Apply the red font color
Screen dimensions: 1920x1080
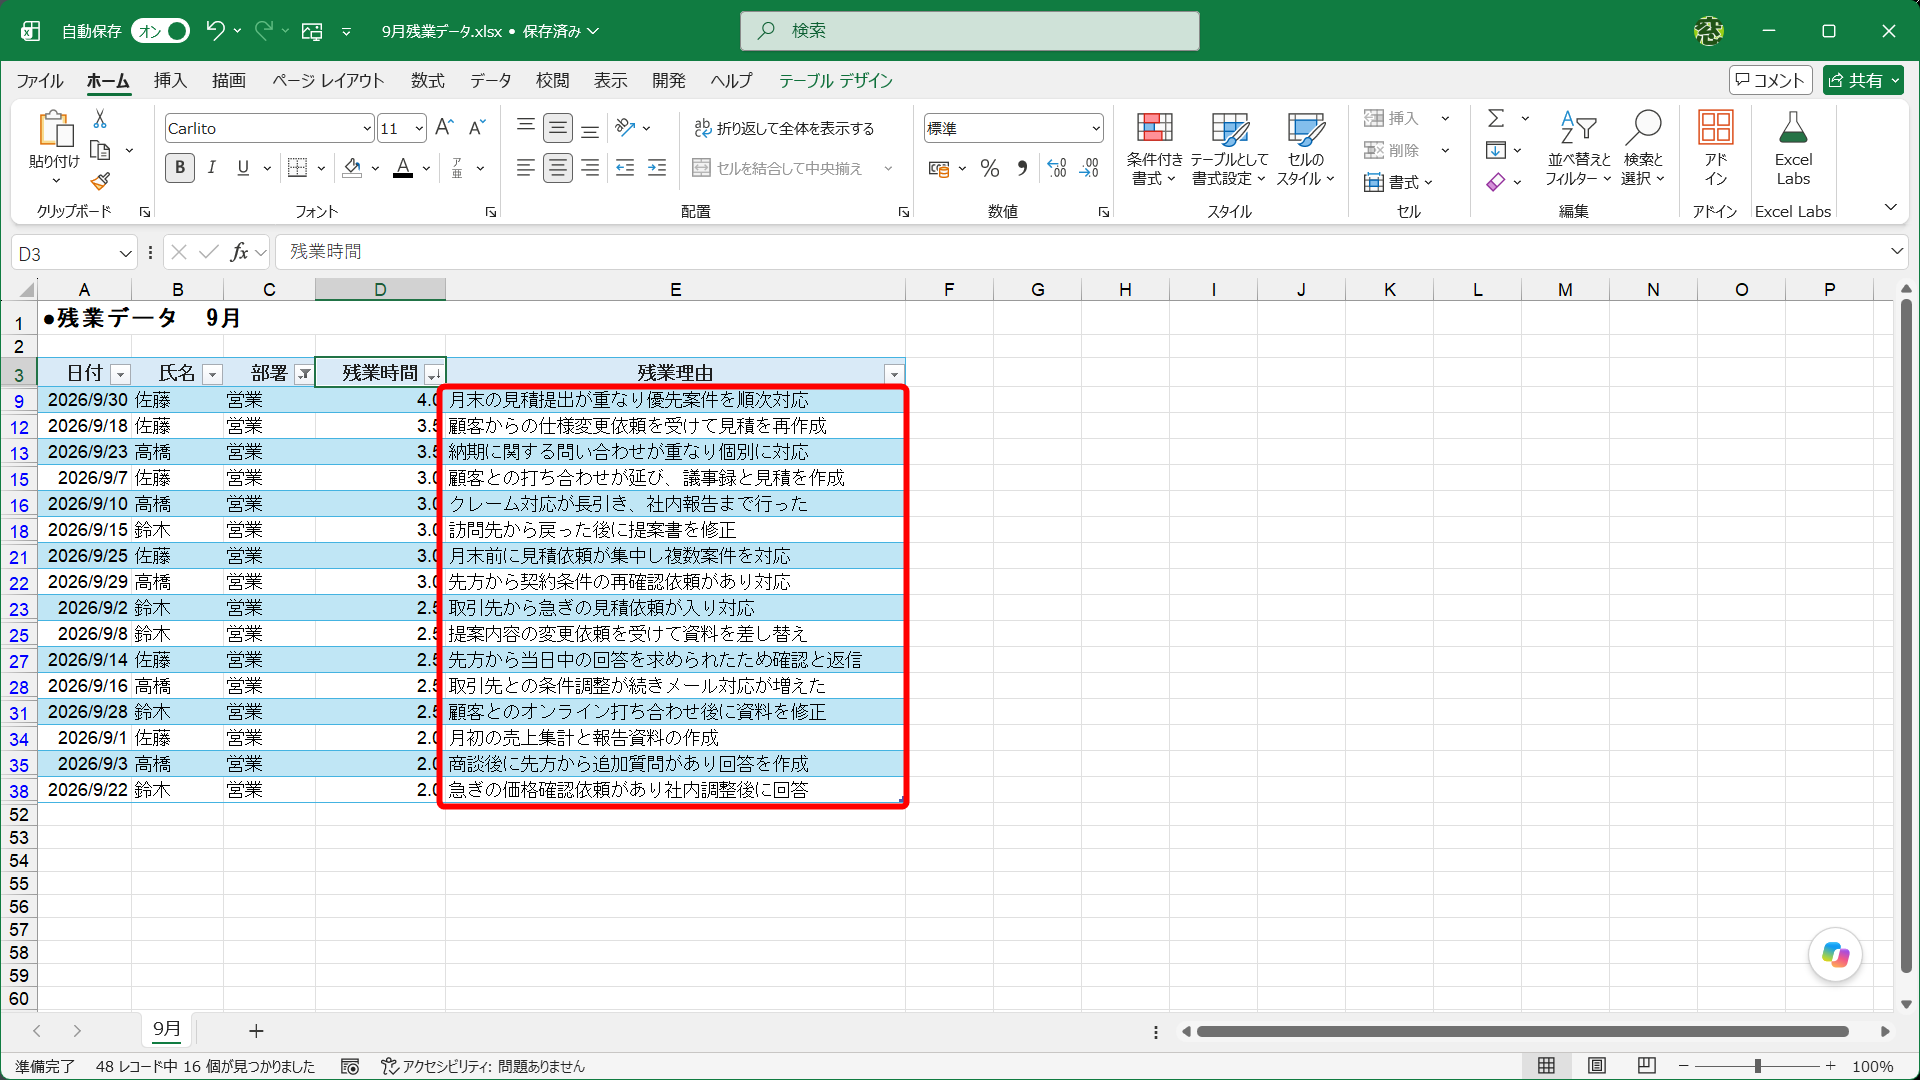coord(403,168)
